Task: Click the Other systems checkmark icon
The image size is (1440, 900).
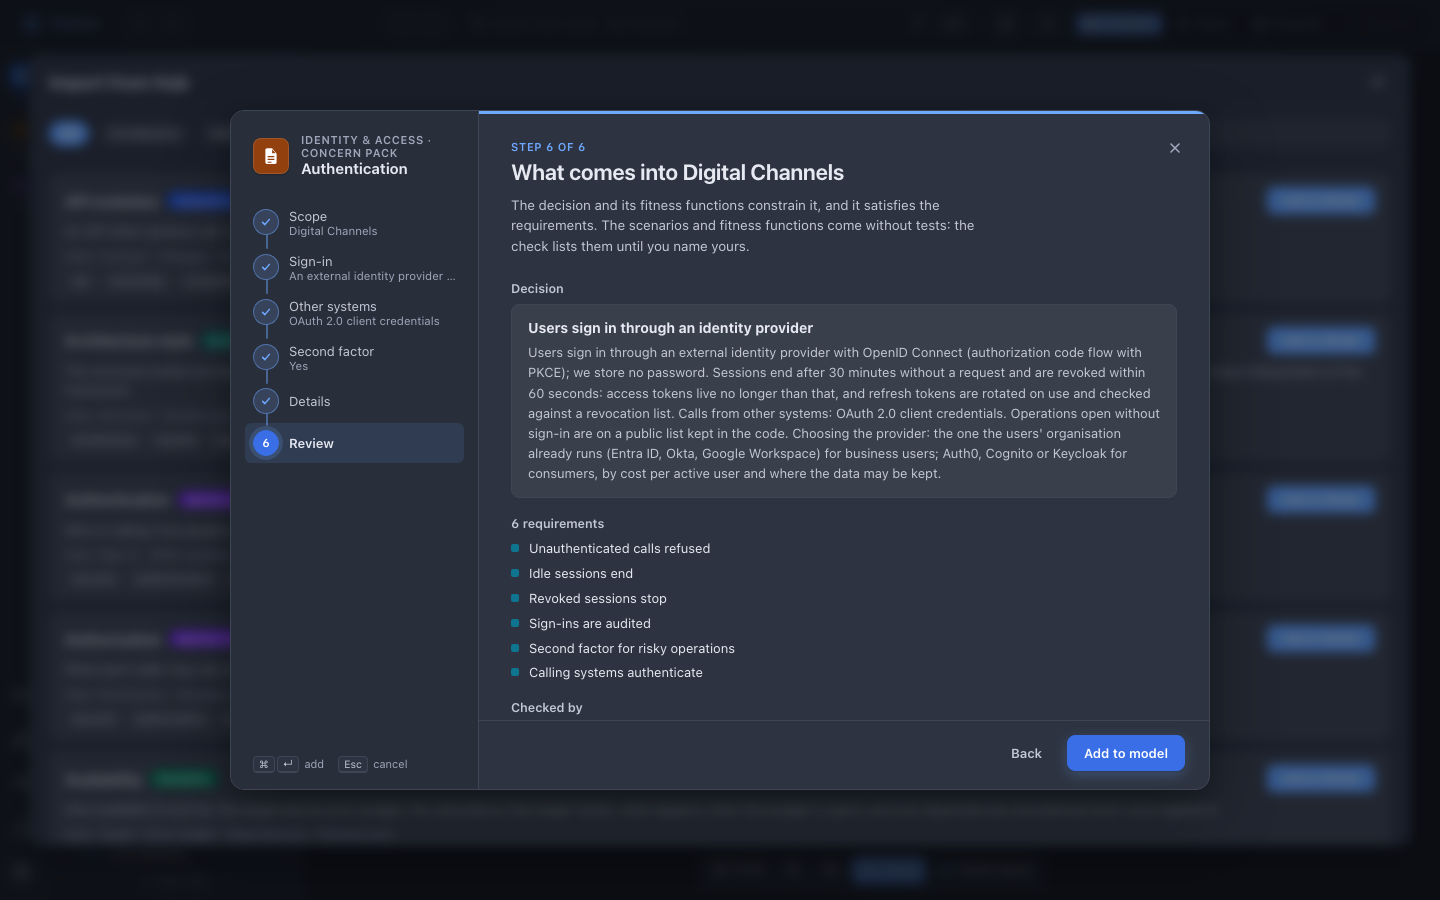Action: 266,312
